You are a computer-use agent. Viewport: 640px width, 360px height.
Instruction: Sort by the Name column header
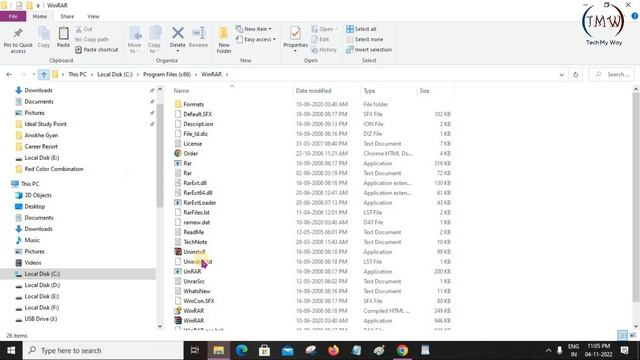[181, 91]
